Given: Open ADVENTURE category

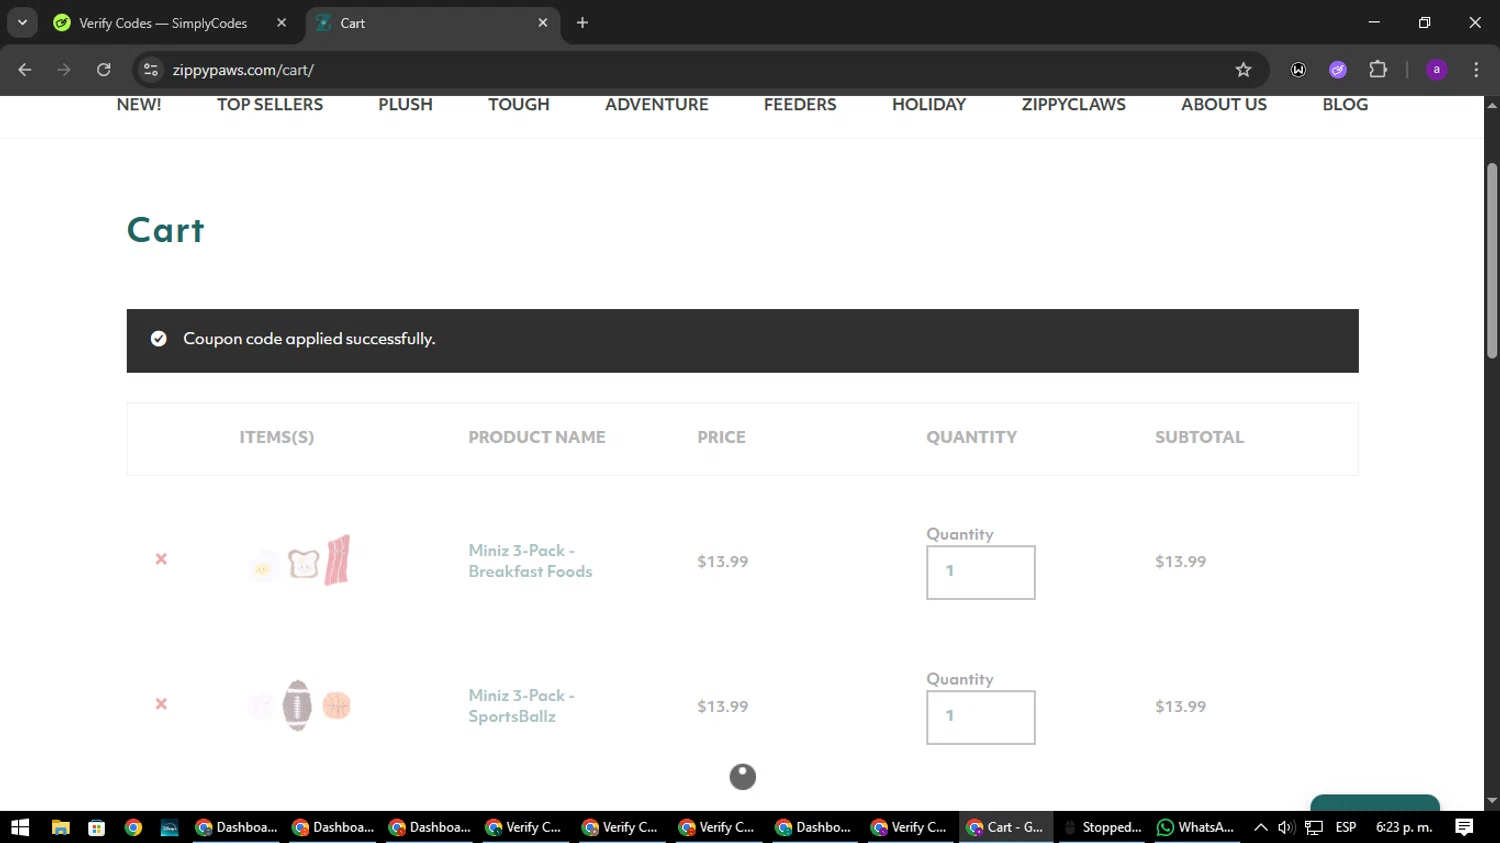Looking at the screenshot, I should pyautogui.click(x=656, y=105).
